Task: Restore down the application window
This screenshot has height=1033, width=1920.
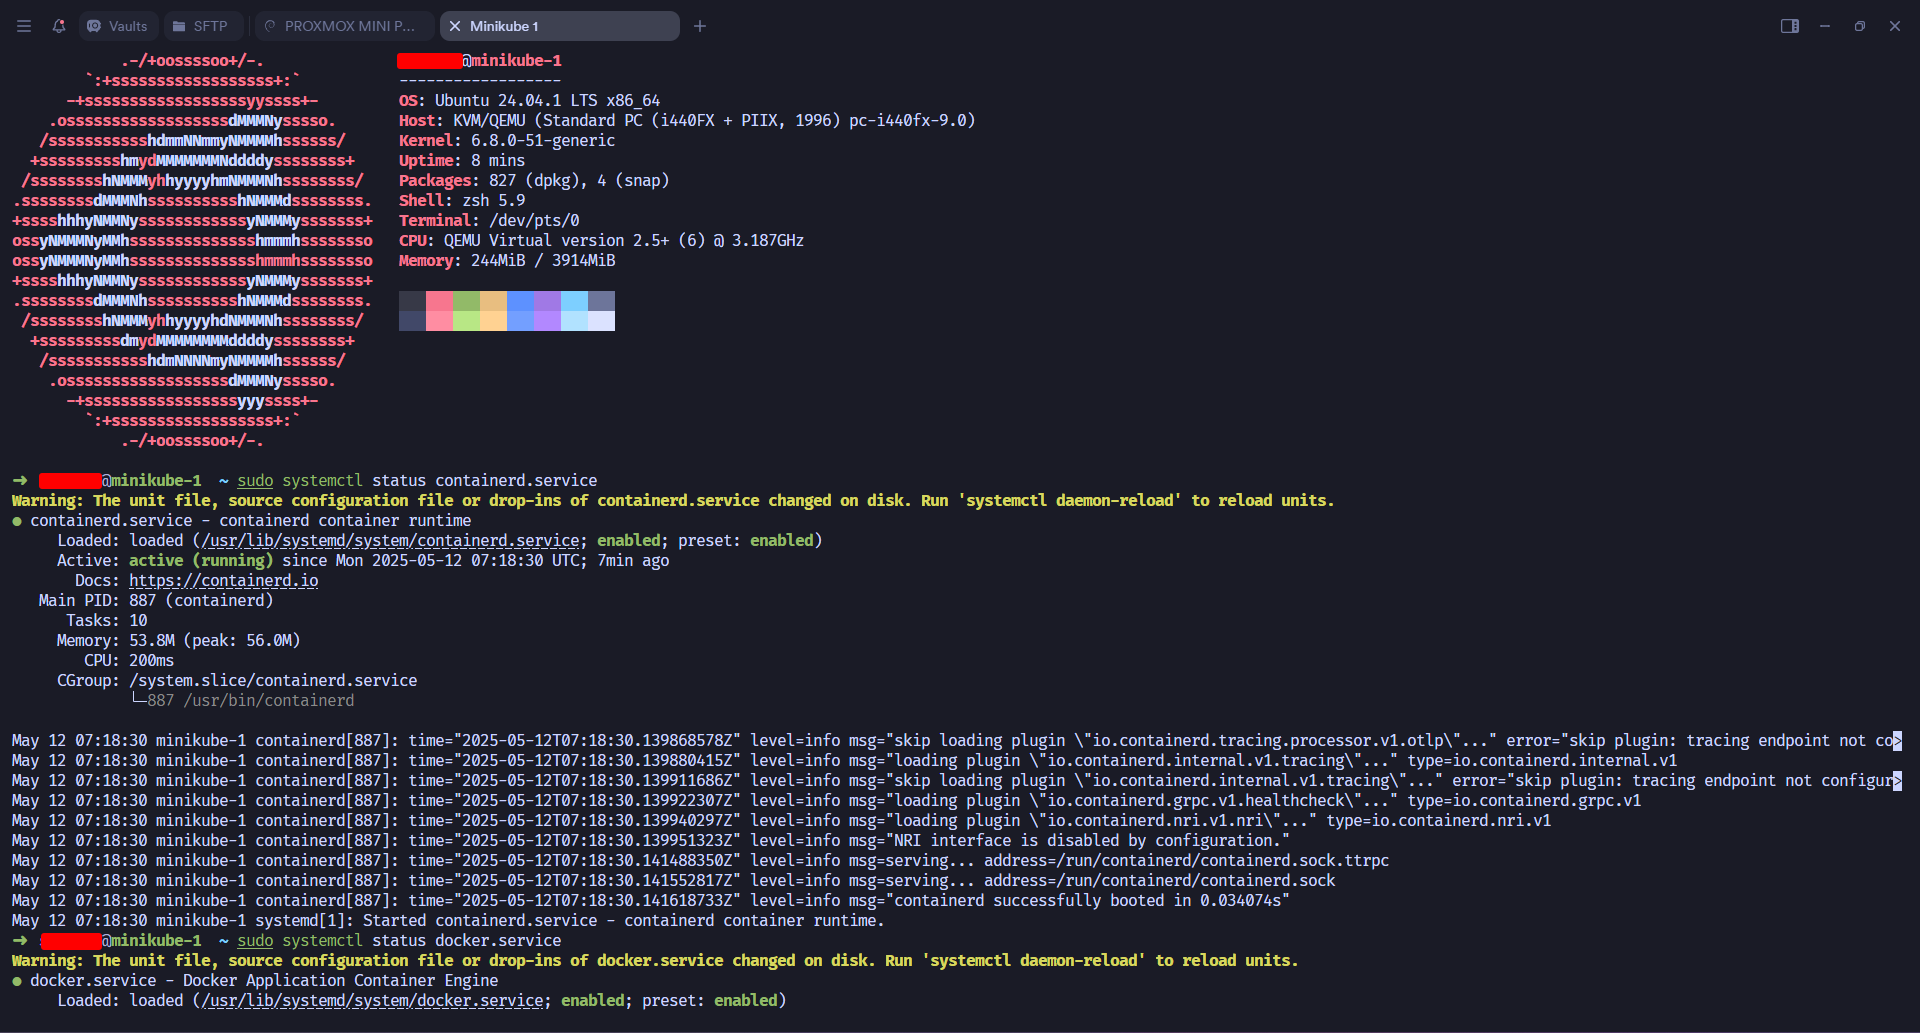Action: tap(1860, 26)
